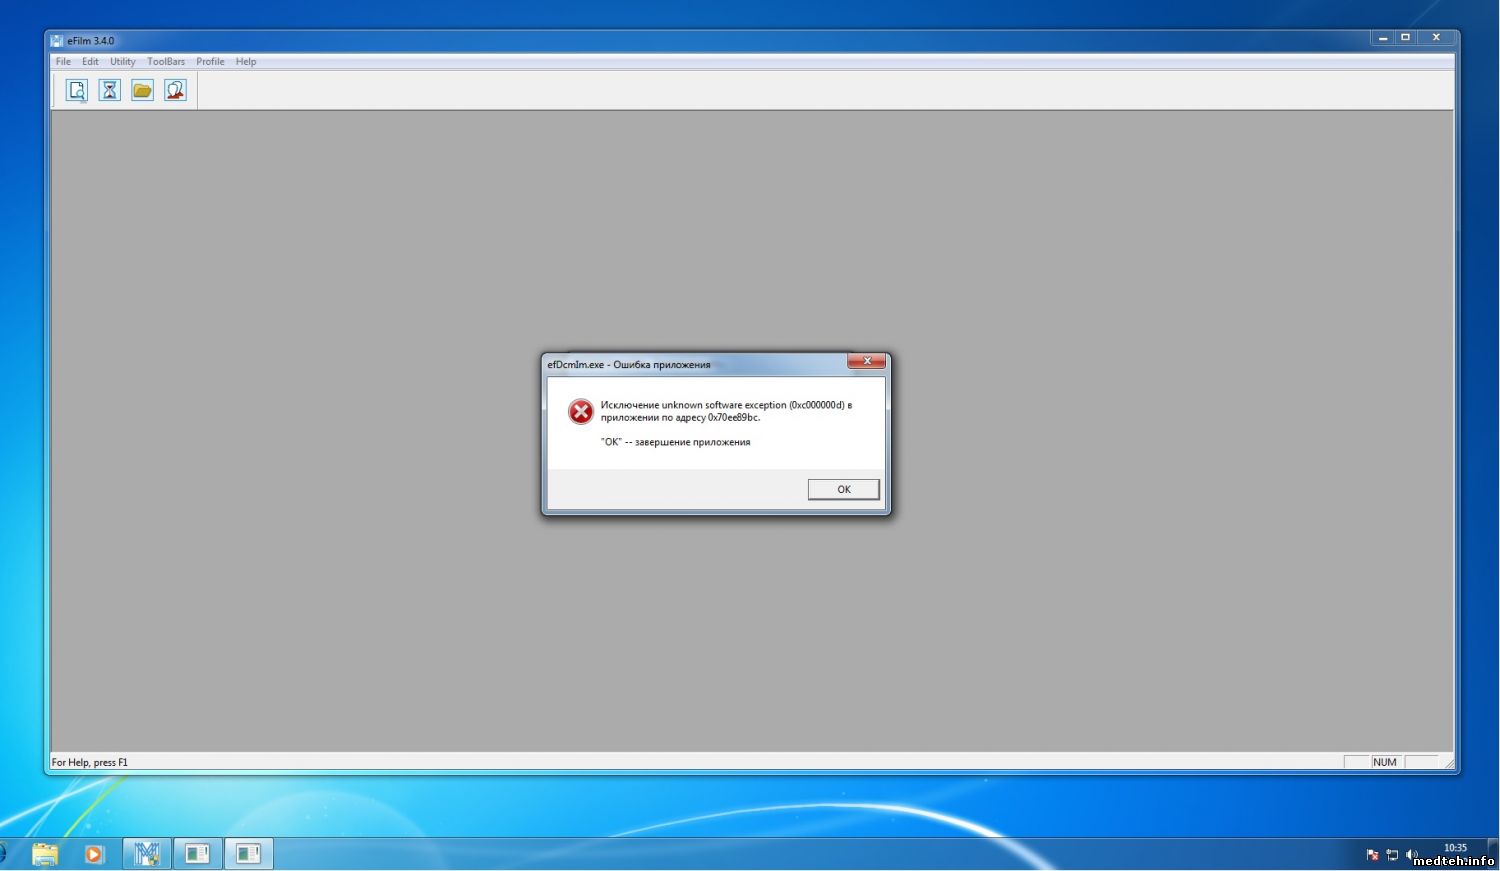Open the volume speaker tray icon
This screenshot has height=871, width=1500.
1411,855
